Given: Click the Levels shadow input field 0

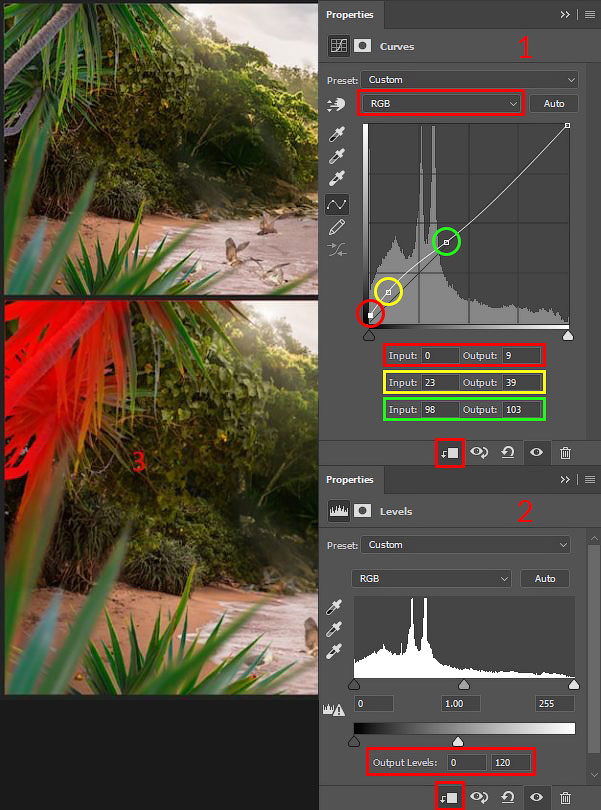Looking at the screenshot, I should (374, 704).
